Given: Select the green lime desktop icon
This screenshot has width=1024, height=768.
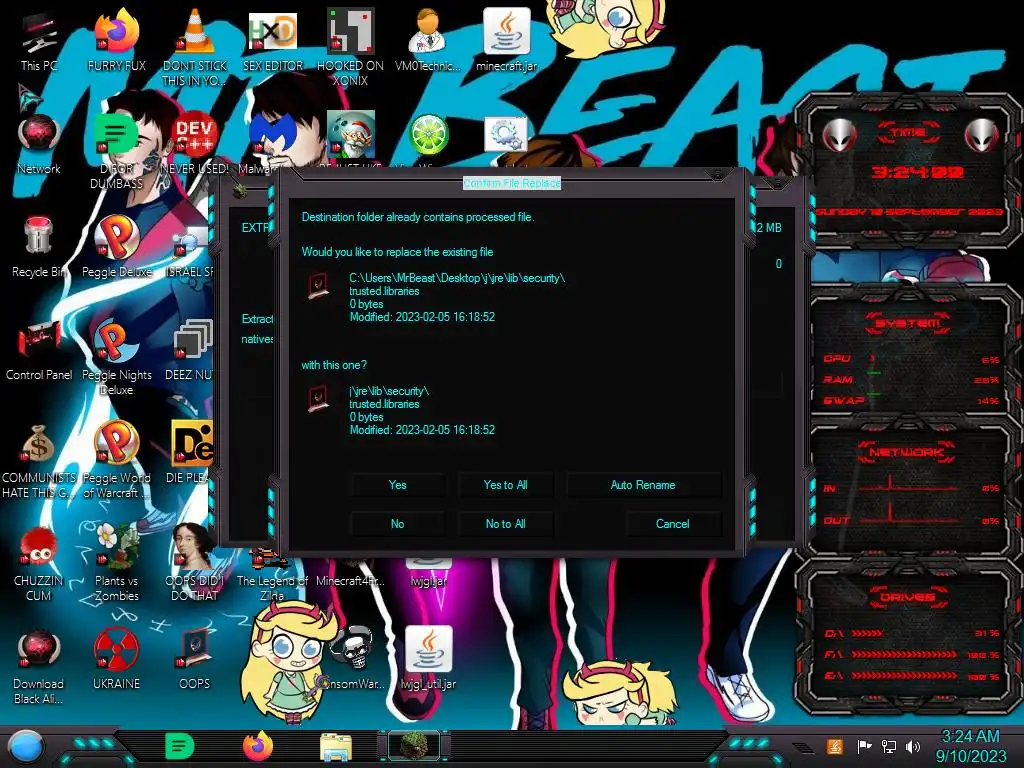Looking at the screenshot, I should click(x=428, y=137).
